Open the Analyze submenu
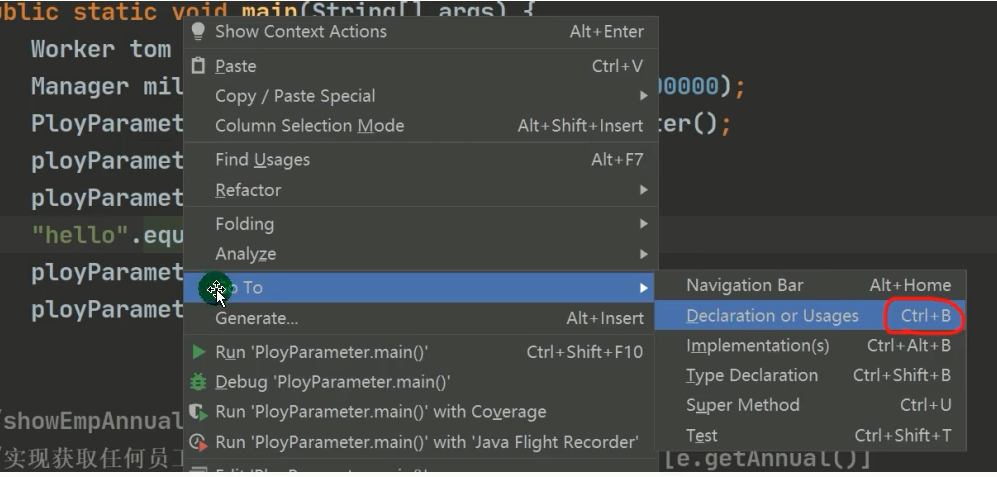 245,254
